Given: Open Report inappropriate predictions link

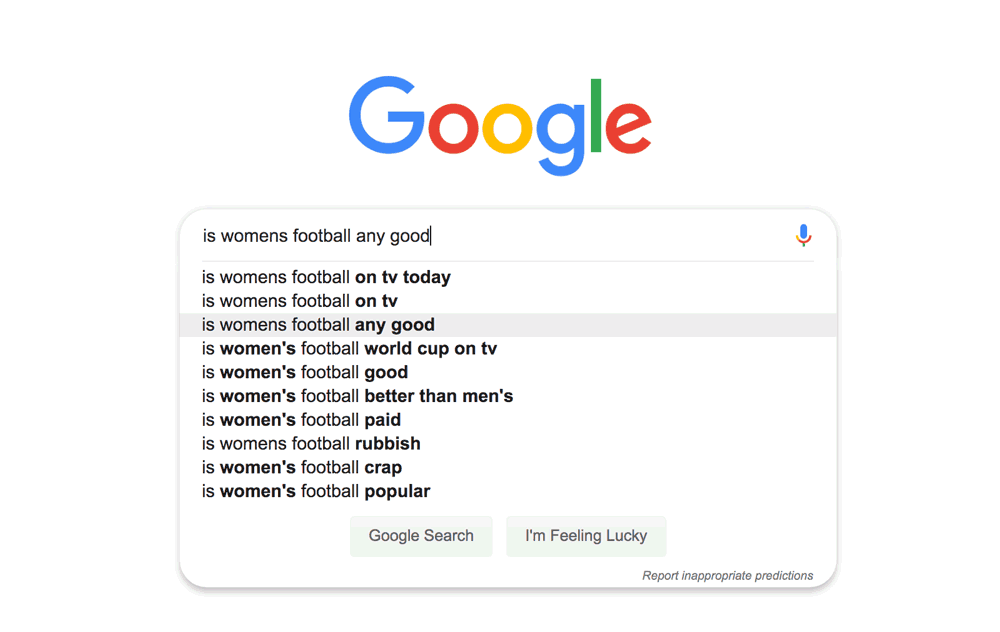Looking at the screenshot, I should click(727, 576).
